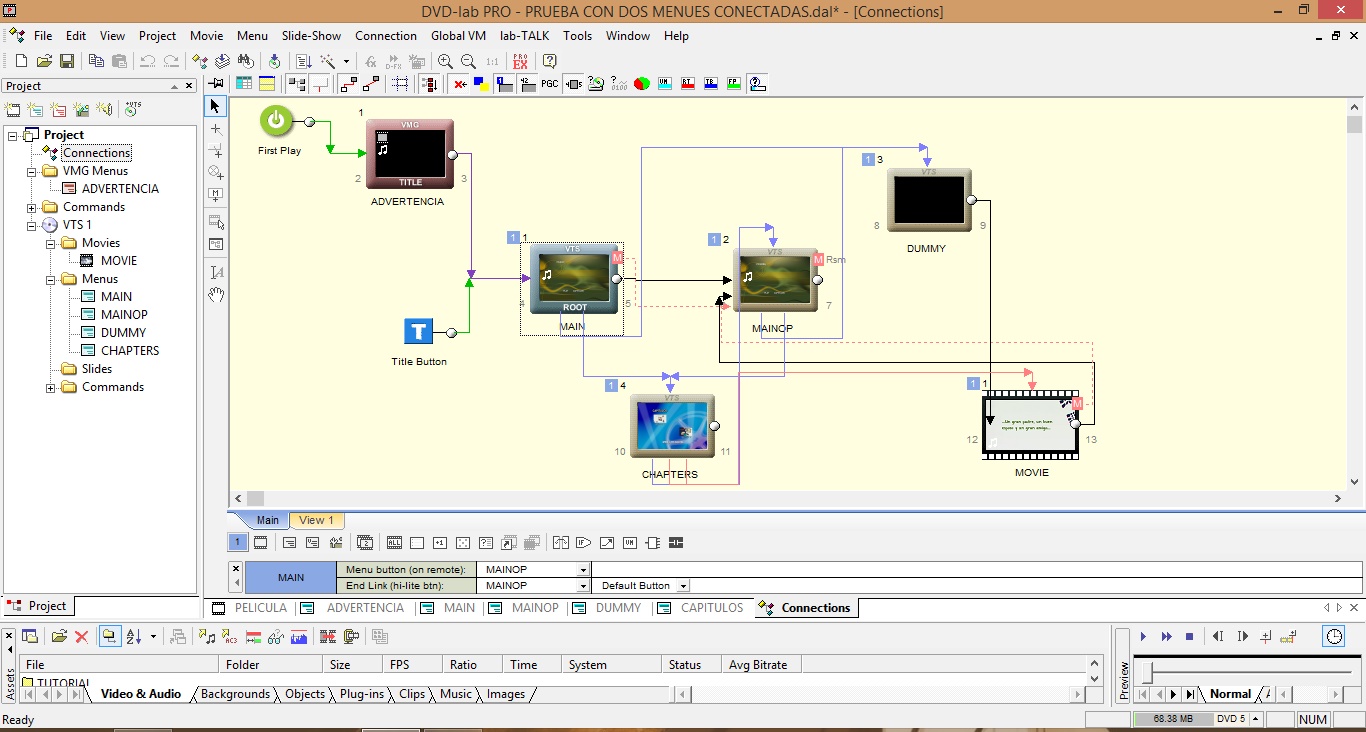The image size is (1366, 732).
Task: Open the lab-TALK menu
Action: pos(524,35)
